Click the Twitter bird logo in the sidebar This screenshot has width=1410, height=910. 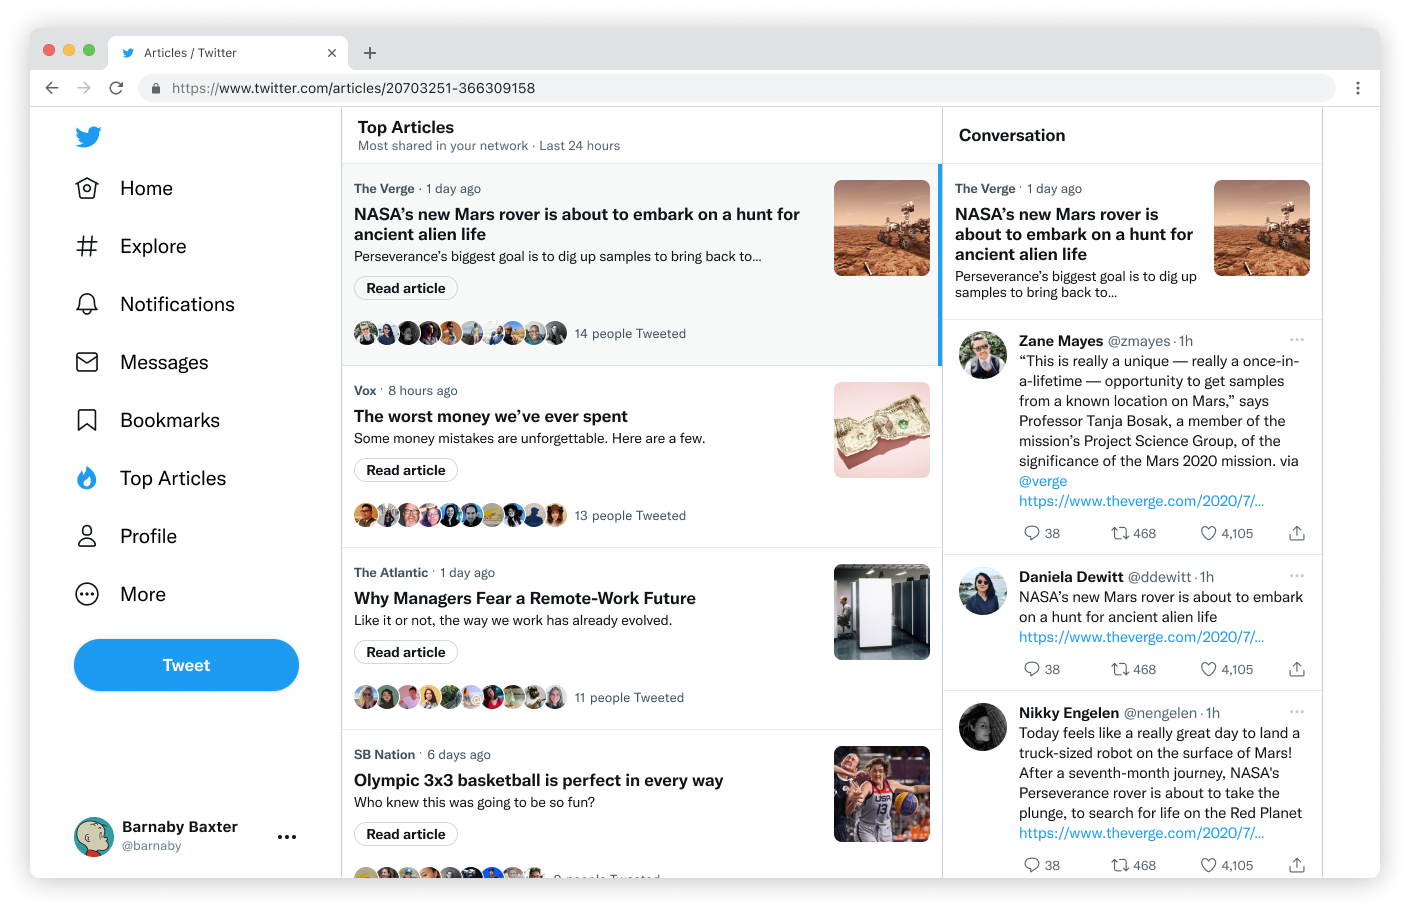click(88, 136)
